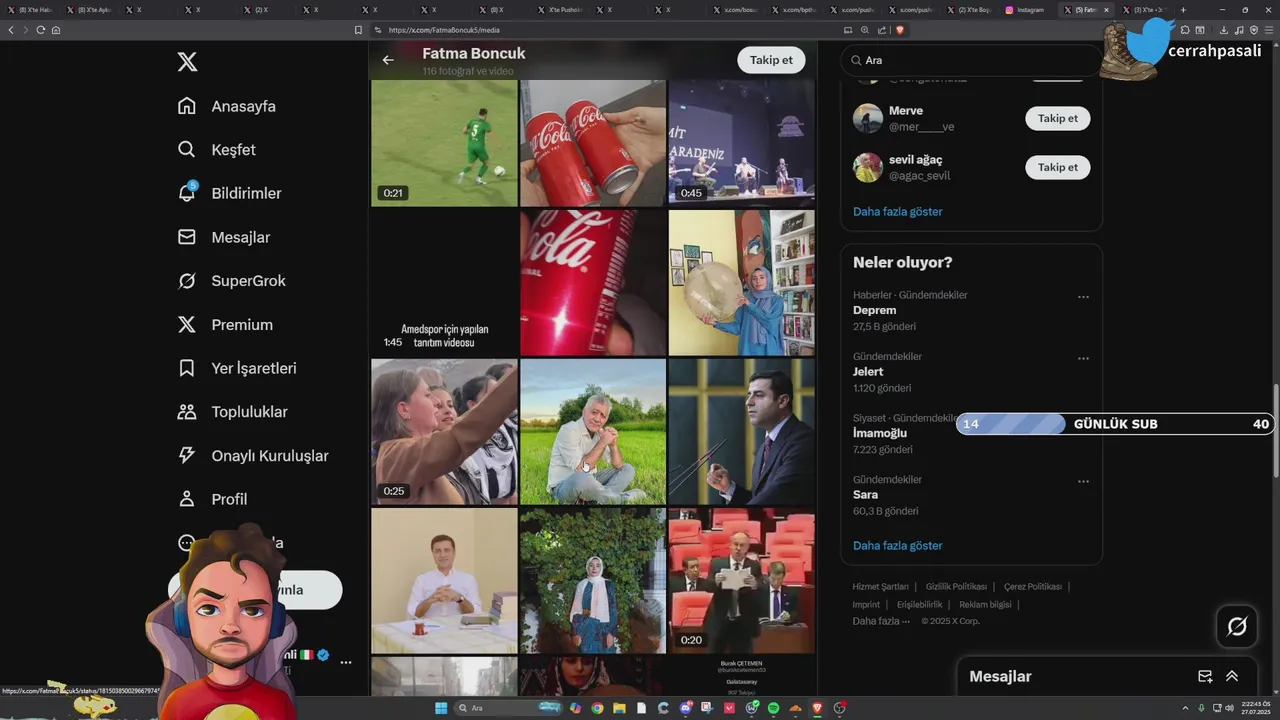1280x720 pixels.
Task: Expand Daha fazla footer links
Action: click(881, 621)
